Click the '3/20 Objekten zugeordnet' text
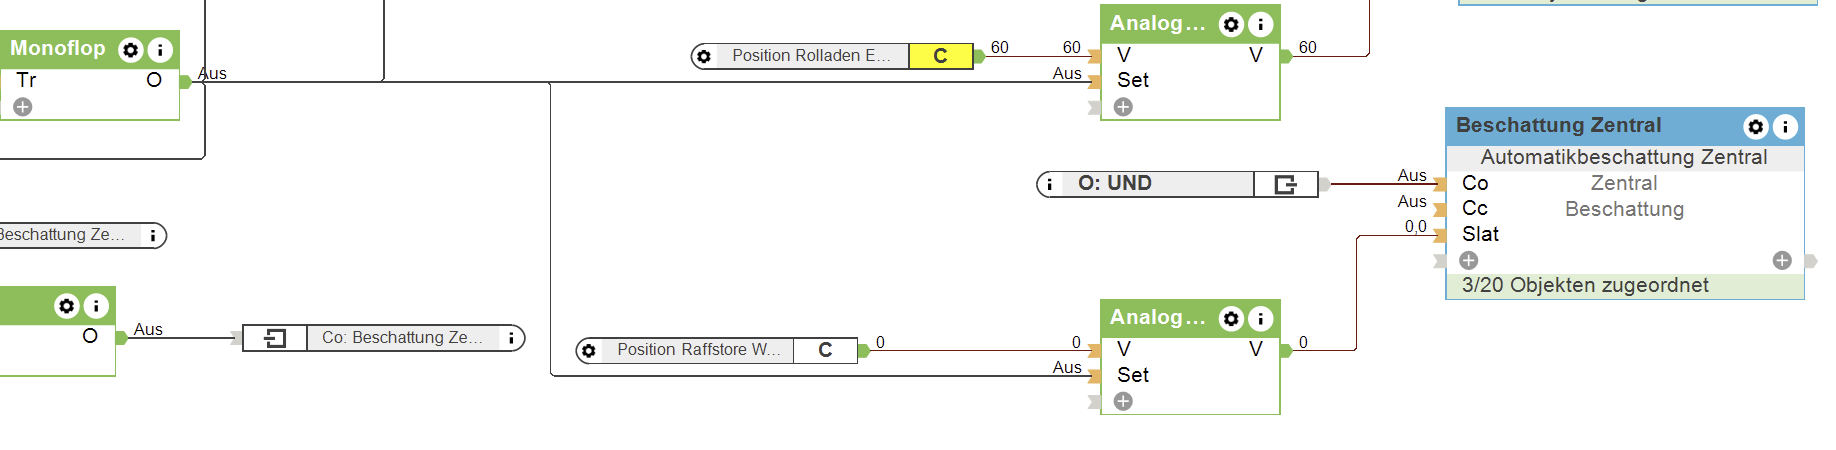The width and height of the screenshot is (1836, 450). tap(1585, 286)
